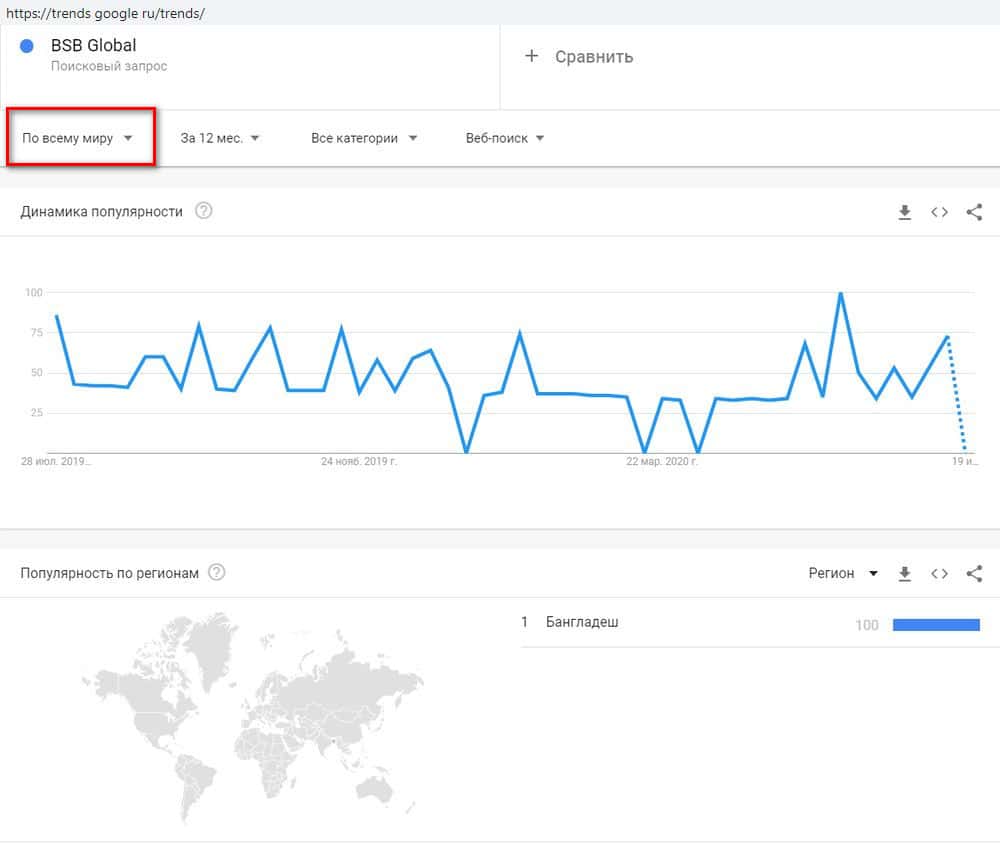This screenshot has width=1000, height=844.
Task: Click the highest peak on the trend line
Action: tap(840, 293)
